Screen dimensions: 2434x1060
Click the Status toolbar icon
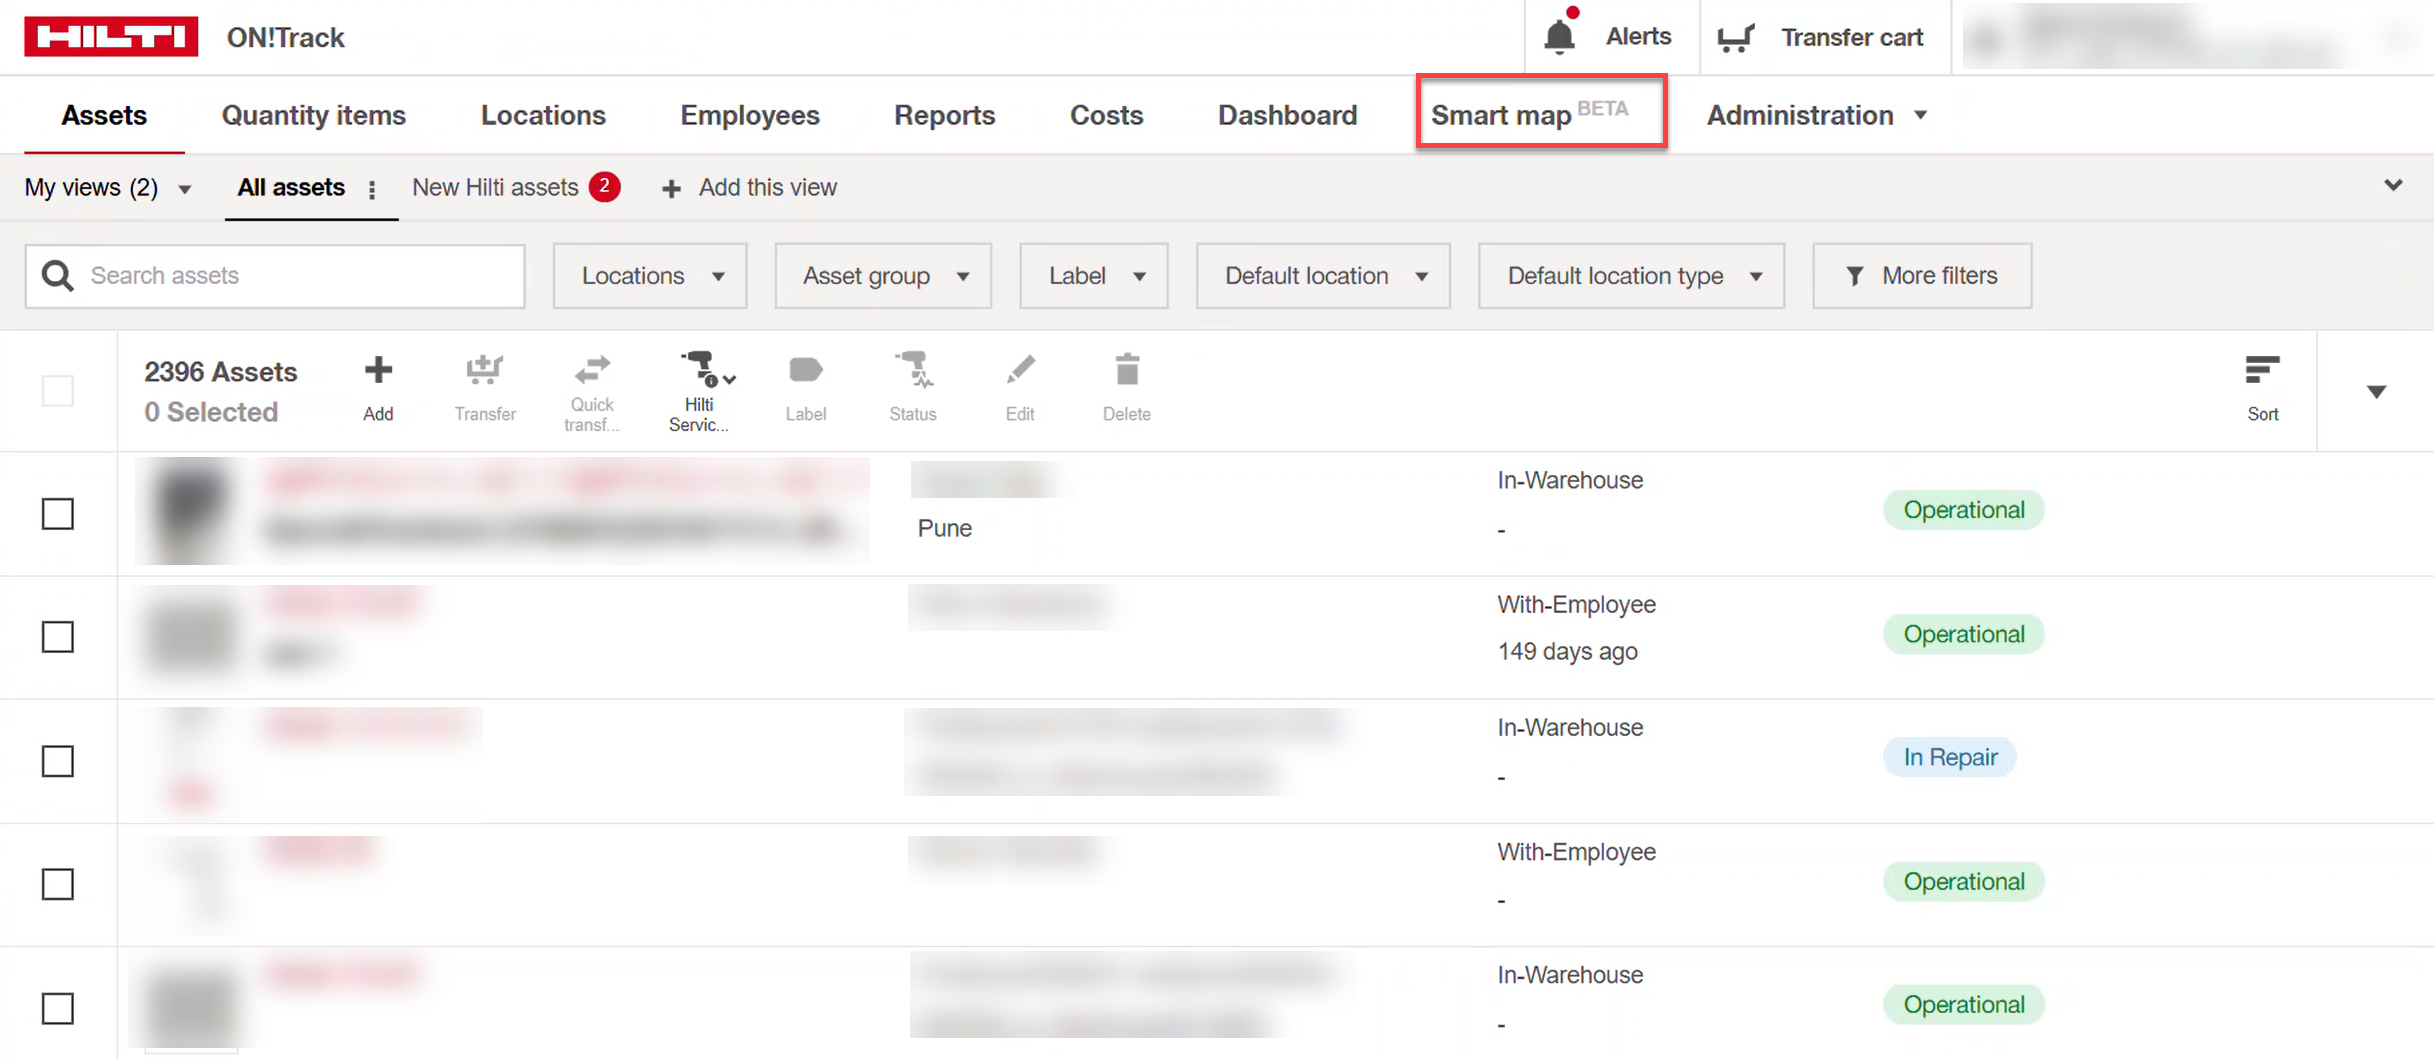tap(913, 369)
